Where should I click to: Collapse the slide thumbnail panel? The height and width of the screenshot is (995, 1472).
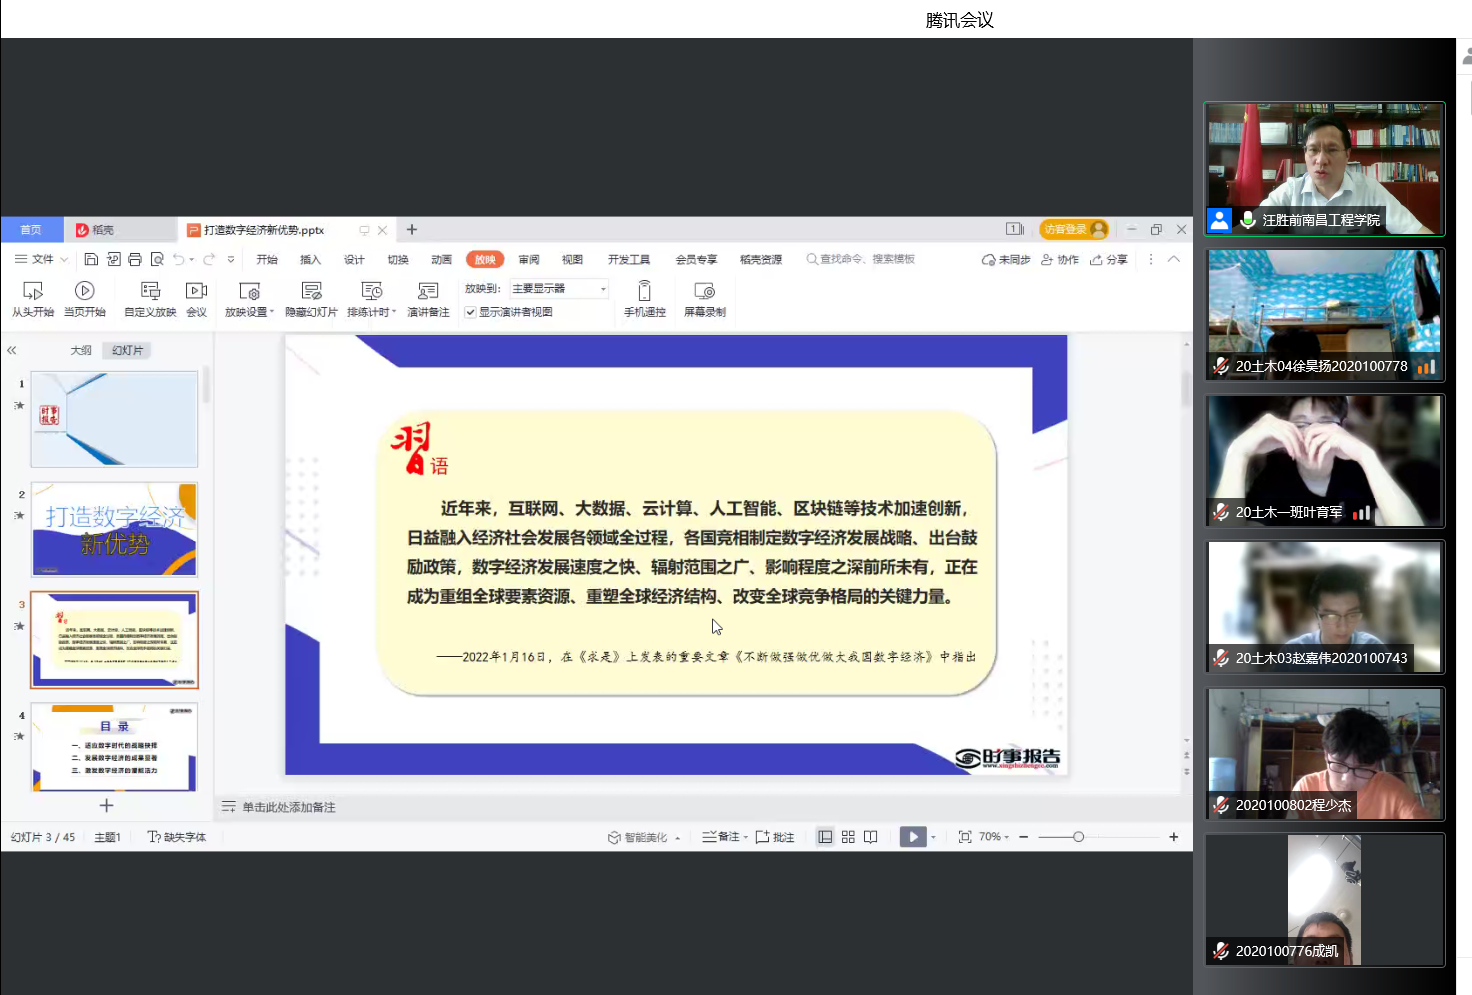tap(12, 350)
